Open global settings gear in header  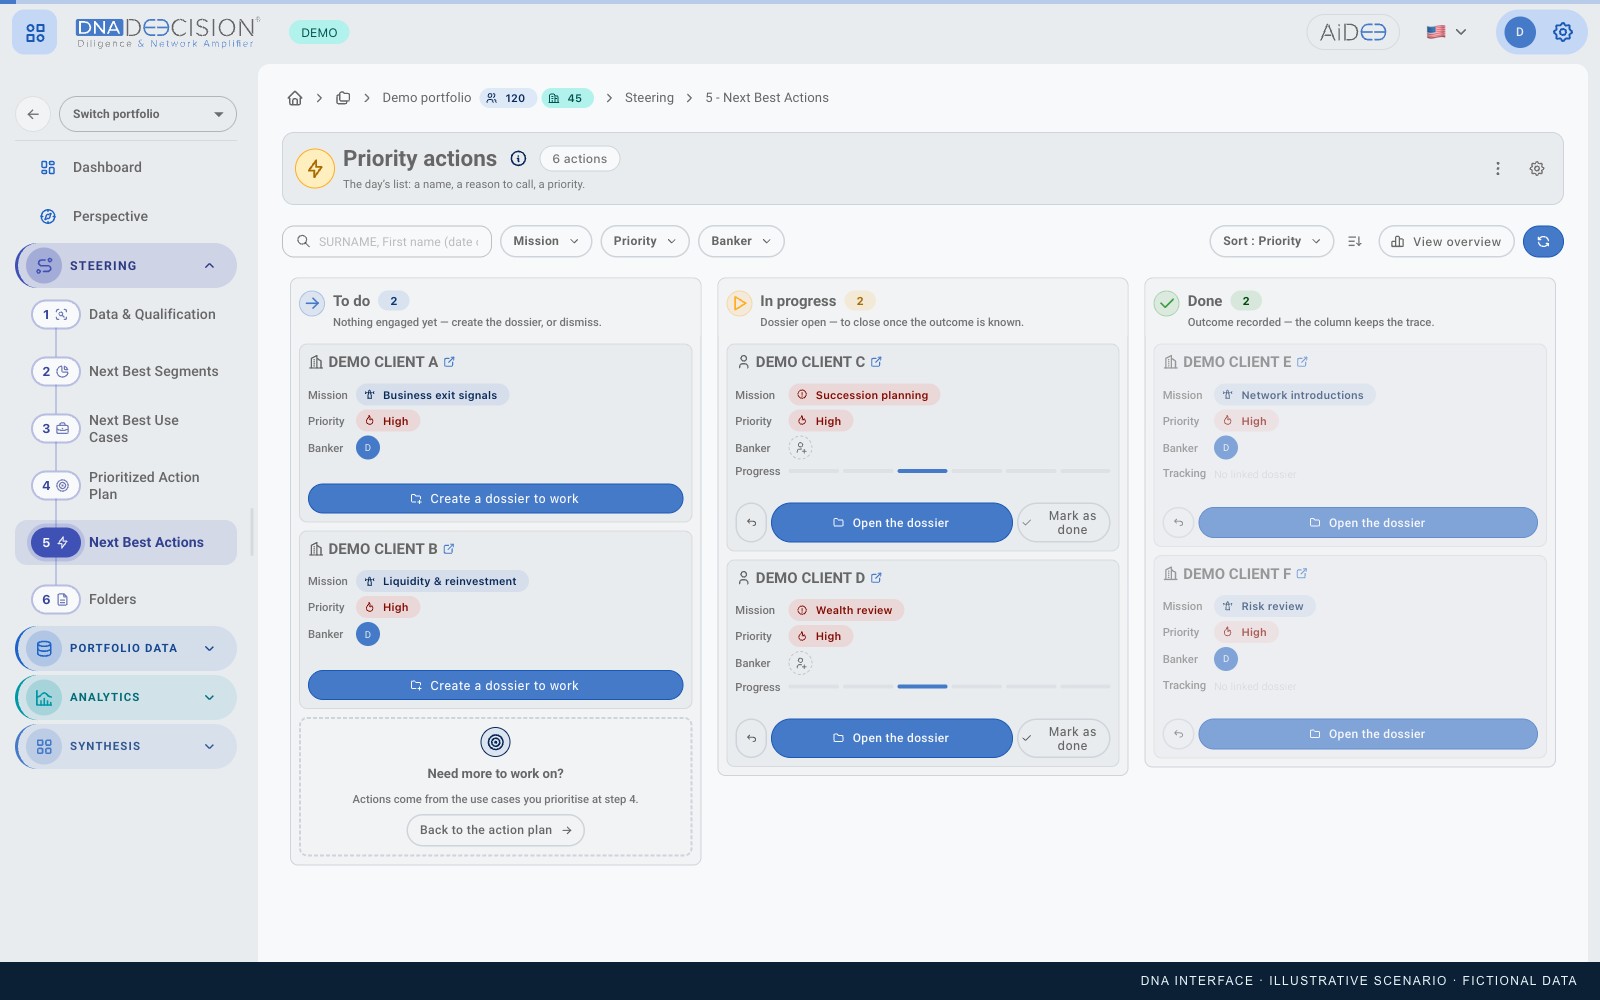(x=1563, y=32)
